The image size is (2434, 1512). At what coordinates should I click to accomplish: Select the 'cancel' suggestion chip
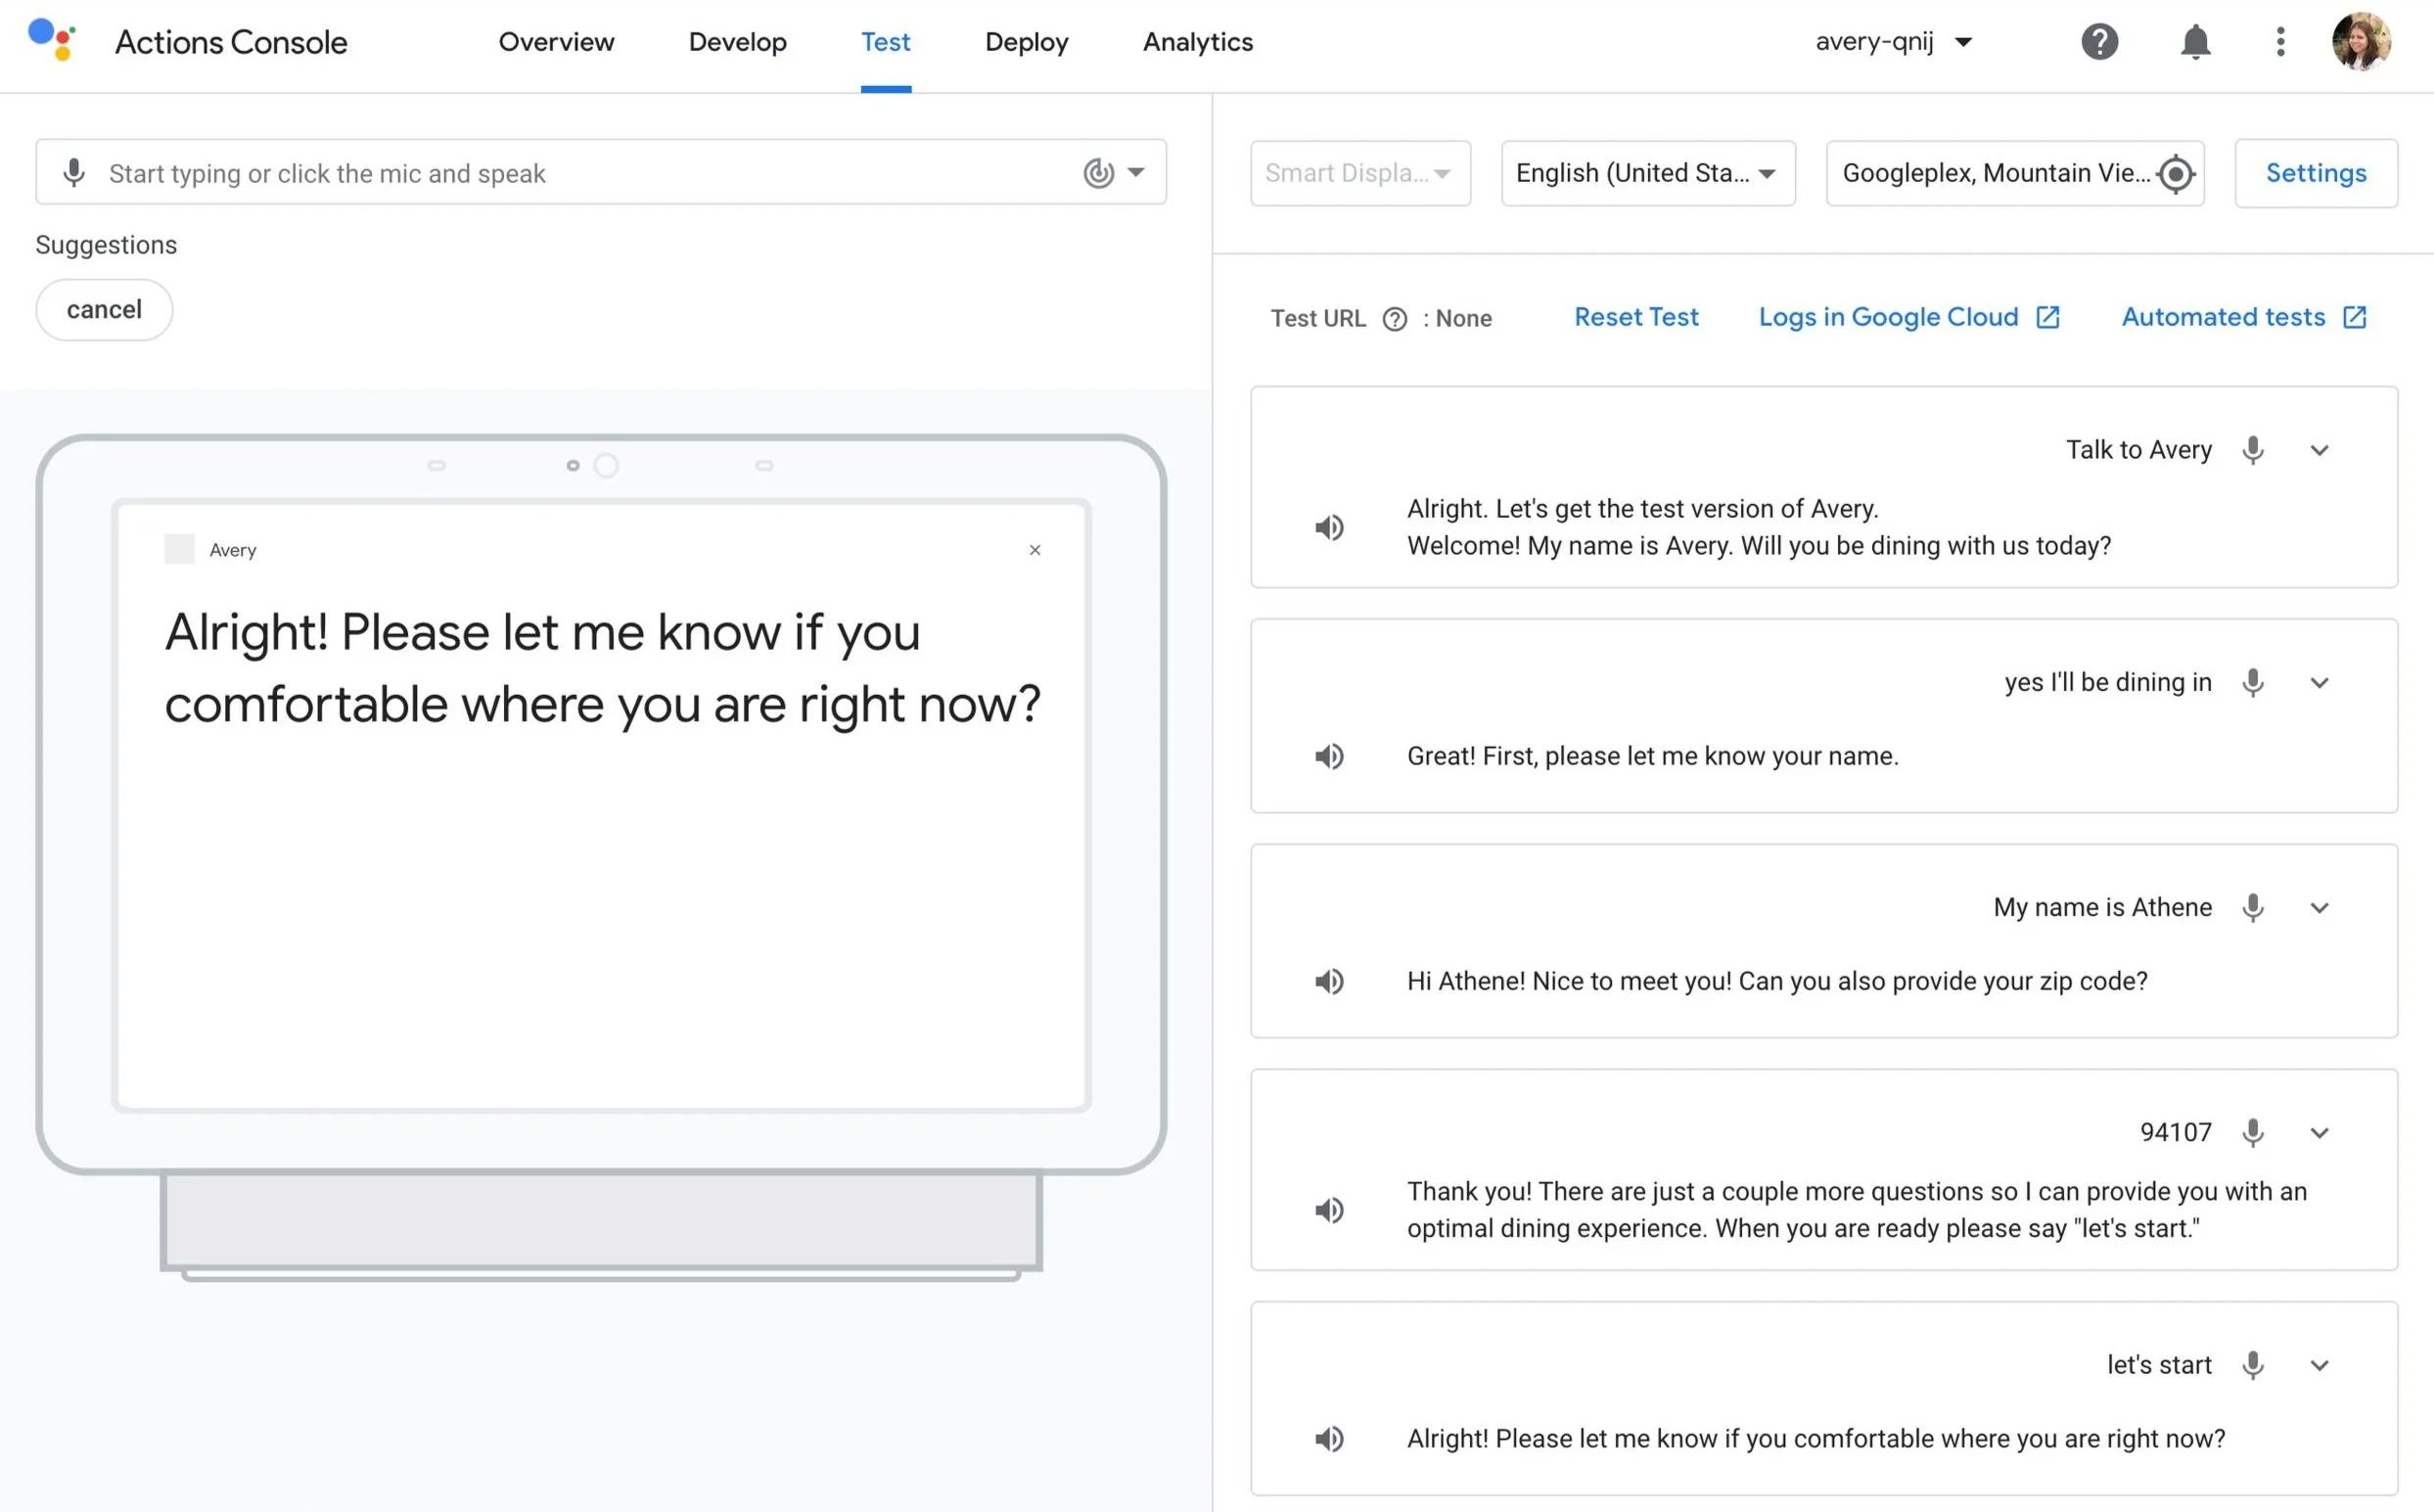click(104, 310)
